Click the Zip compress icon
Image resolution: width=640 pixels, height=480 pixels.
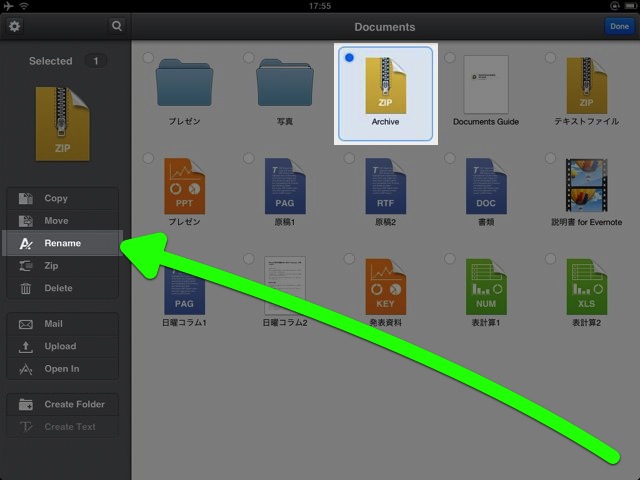pos(25,266)
